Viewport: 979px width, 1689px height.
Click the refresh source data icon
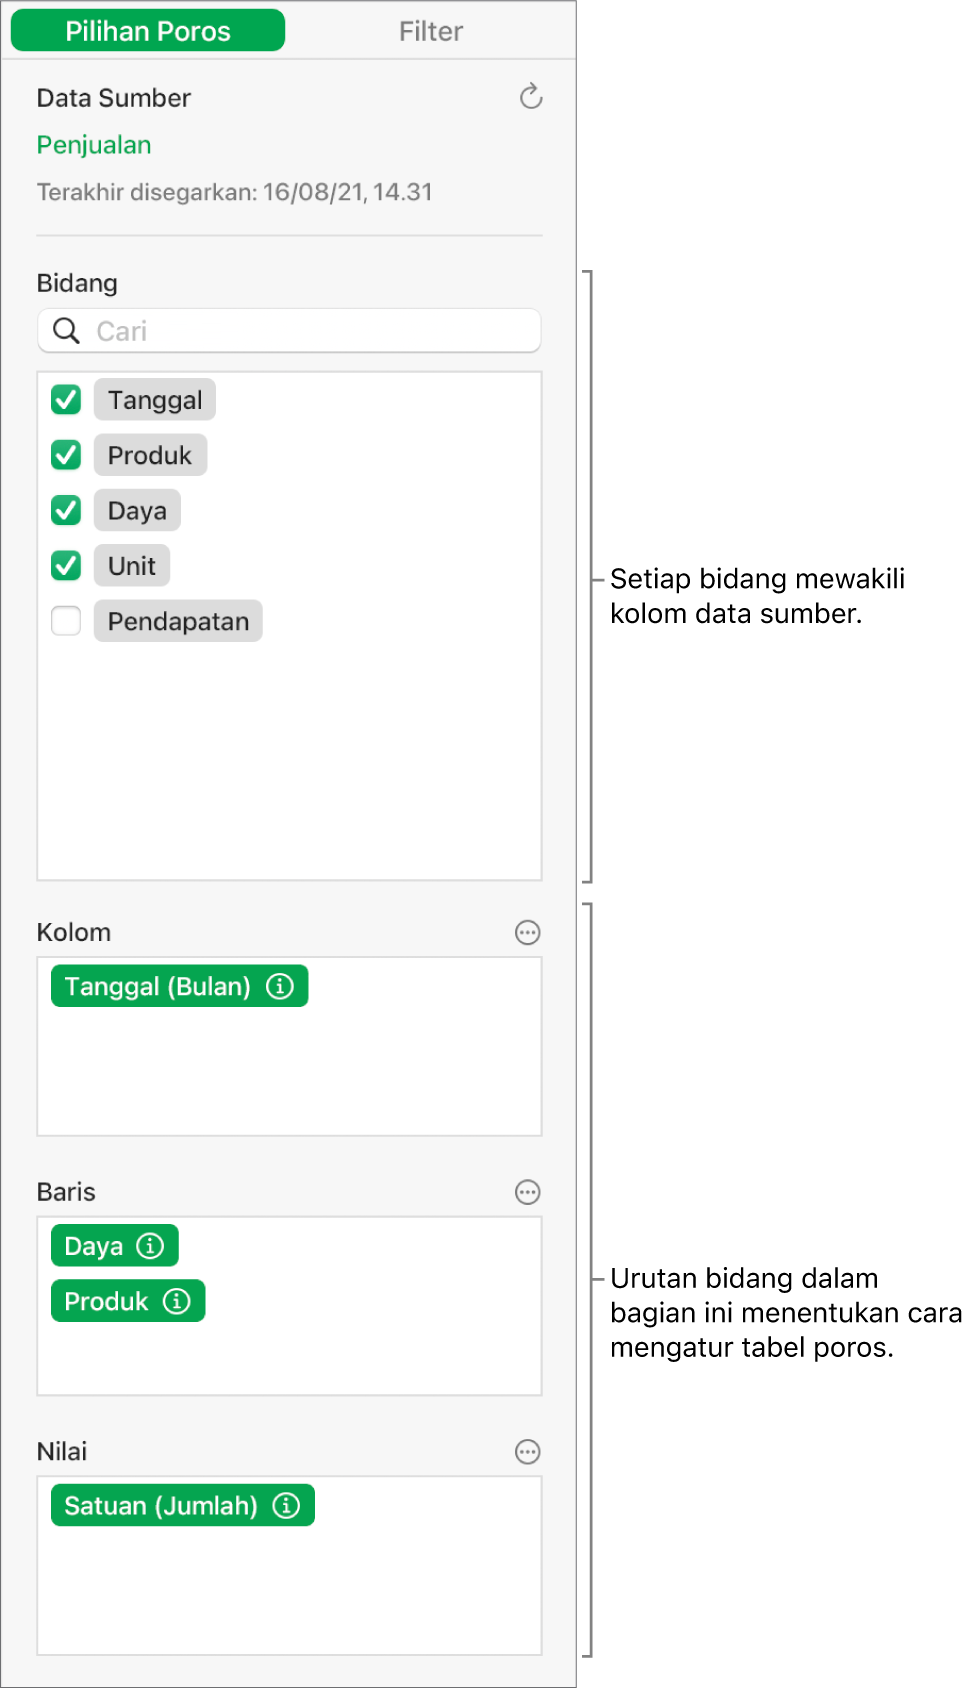pyautogui.click(x=531, y=97)
